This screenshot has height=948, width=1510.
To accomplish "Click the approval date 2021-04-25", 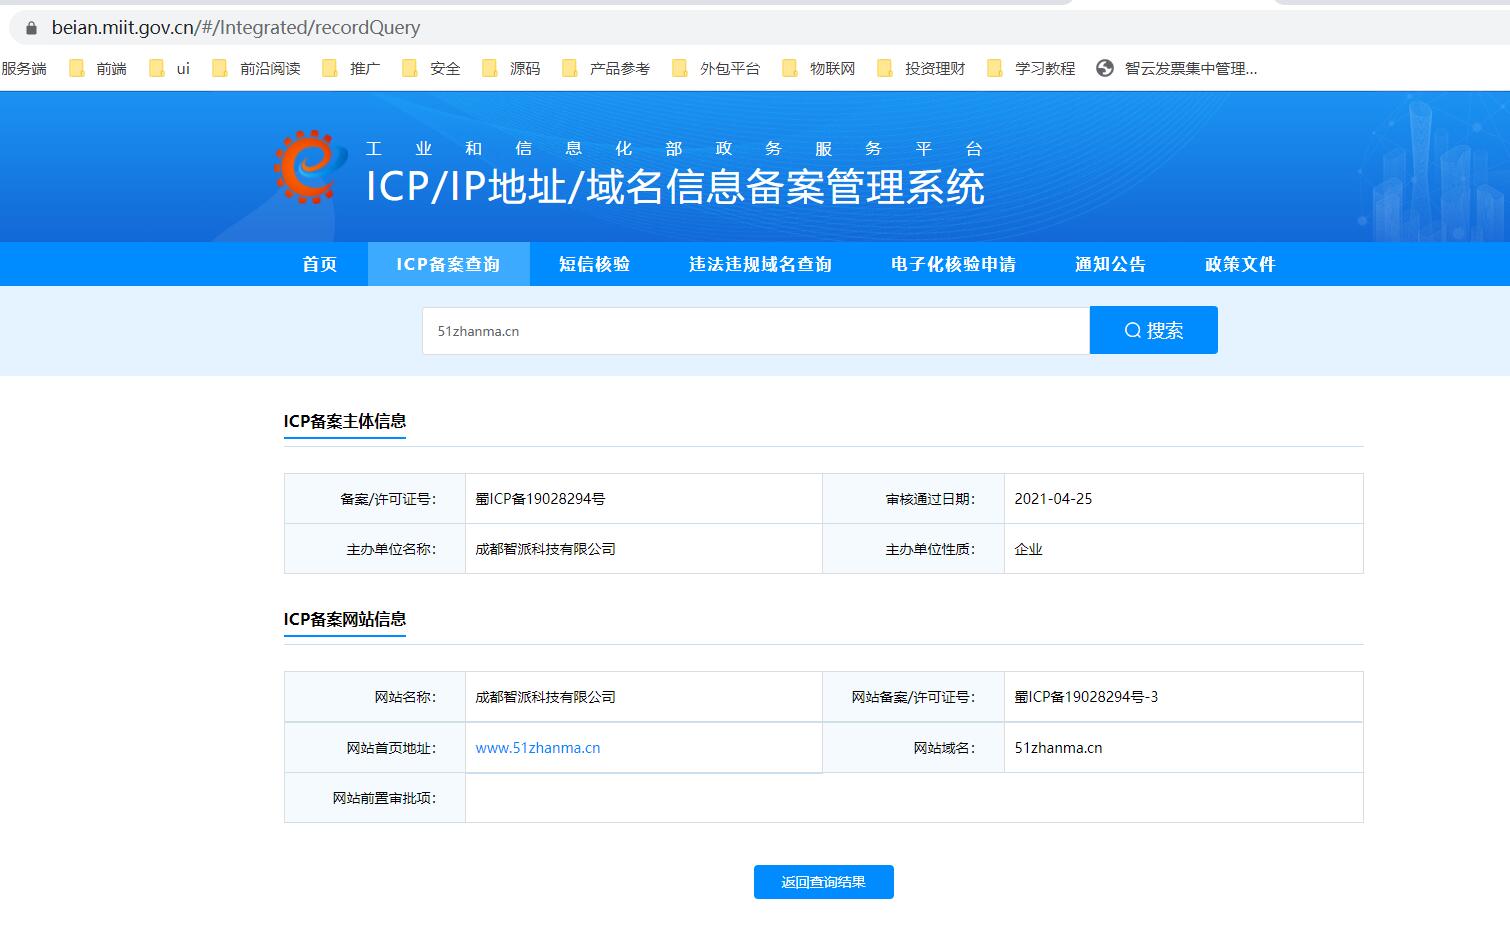I will tap(1053, 498).
